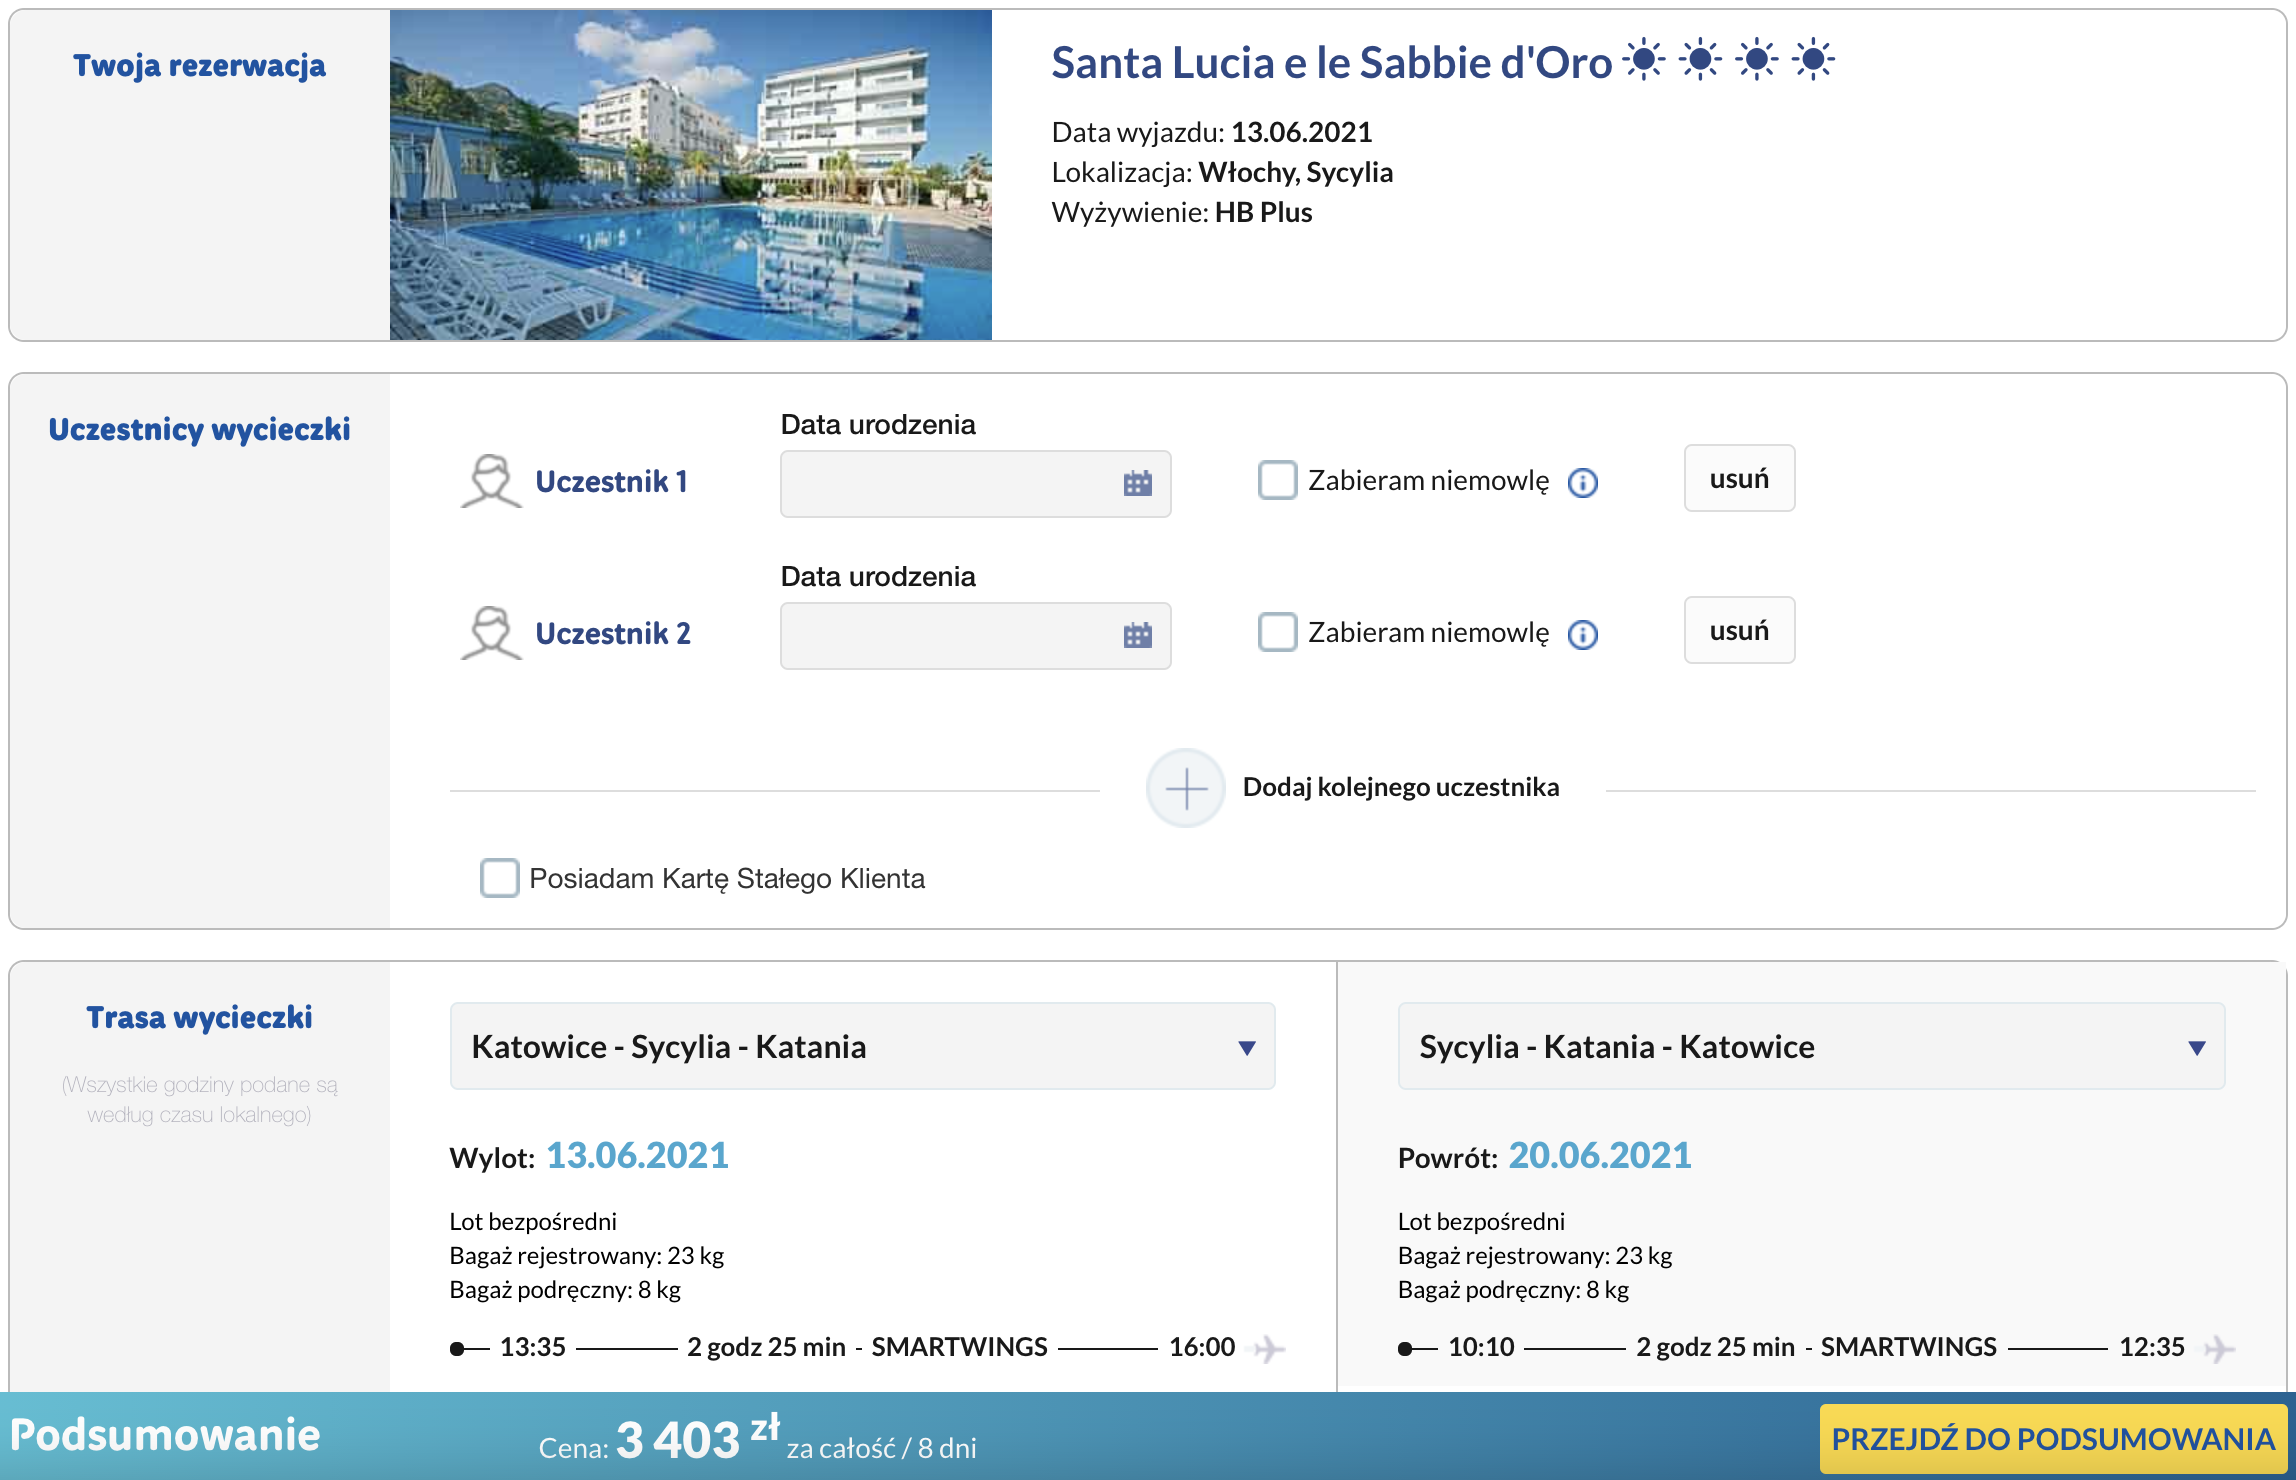The height and width of the screenshot is (1480, 2296).
Task: Click airplane icon at 12:35 arrival
Action: (x=2219, y=1348)
